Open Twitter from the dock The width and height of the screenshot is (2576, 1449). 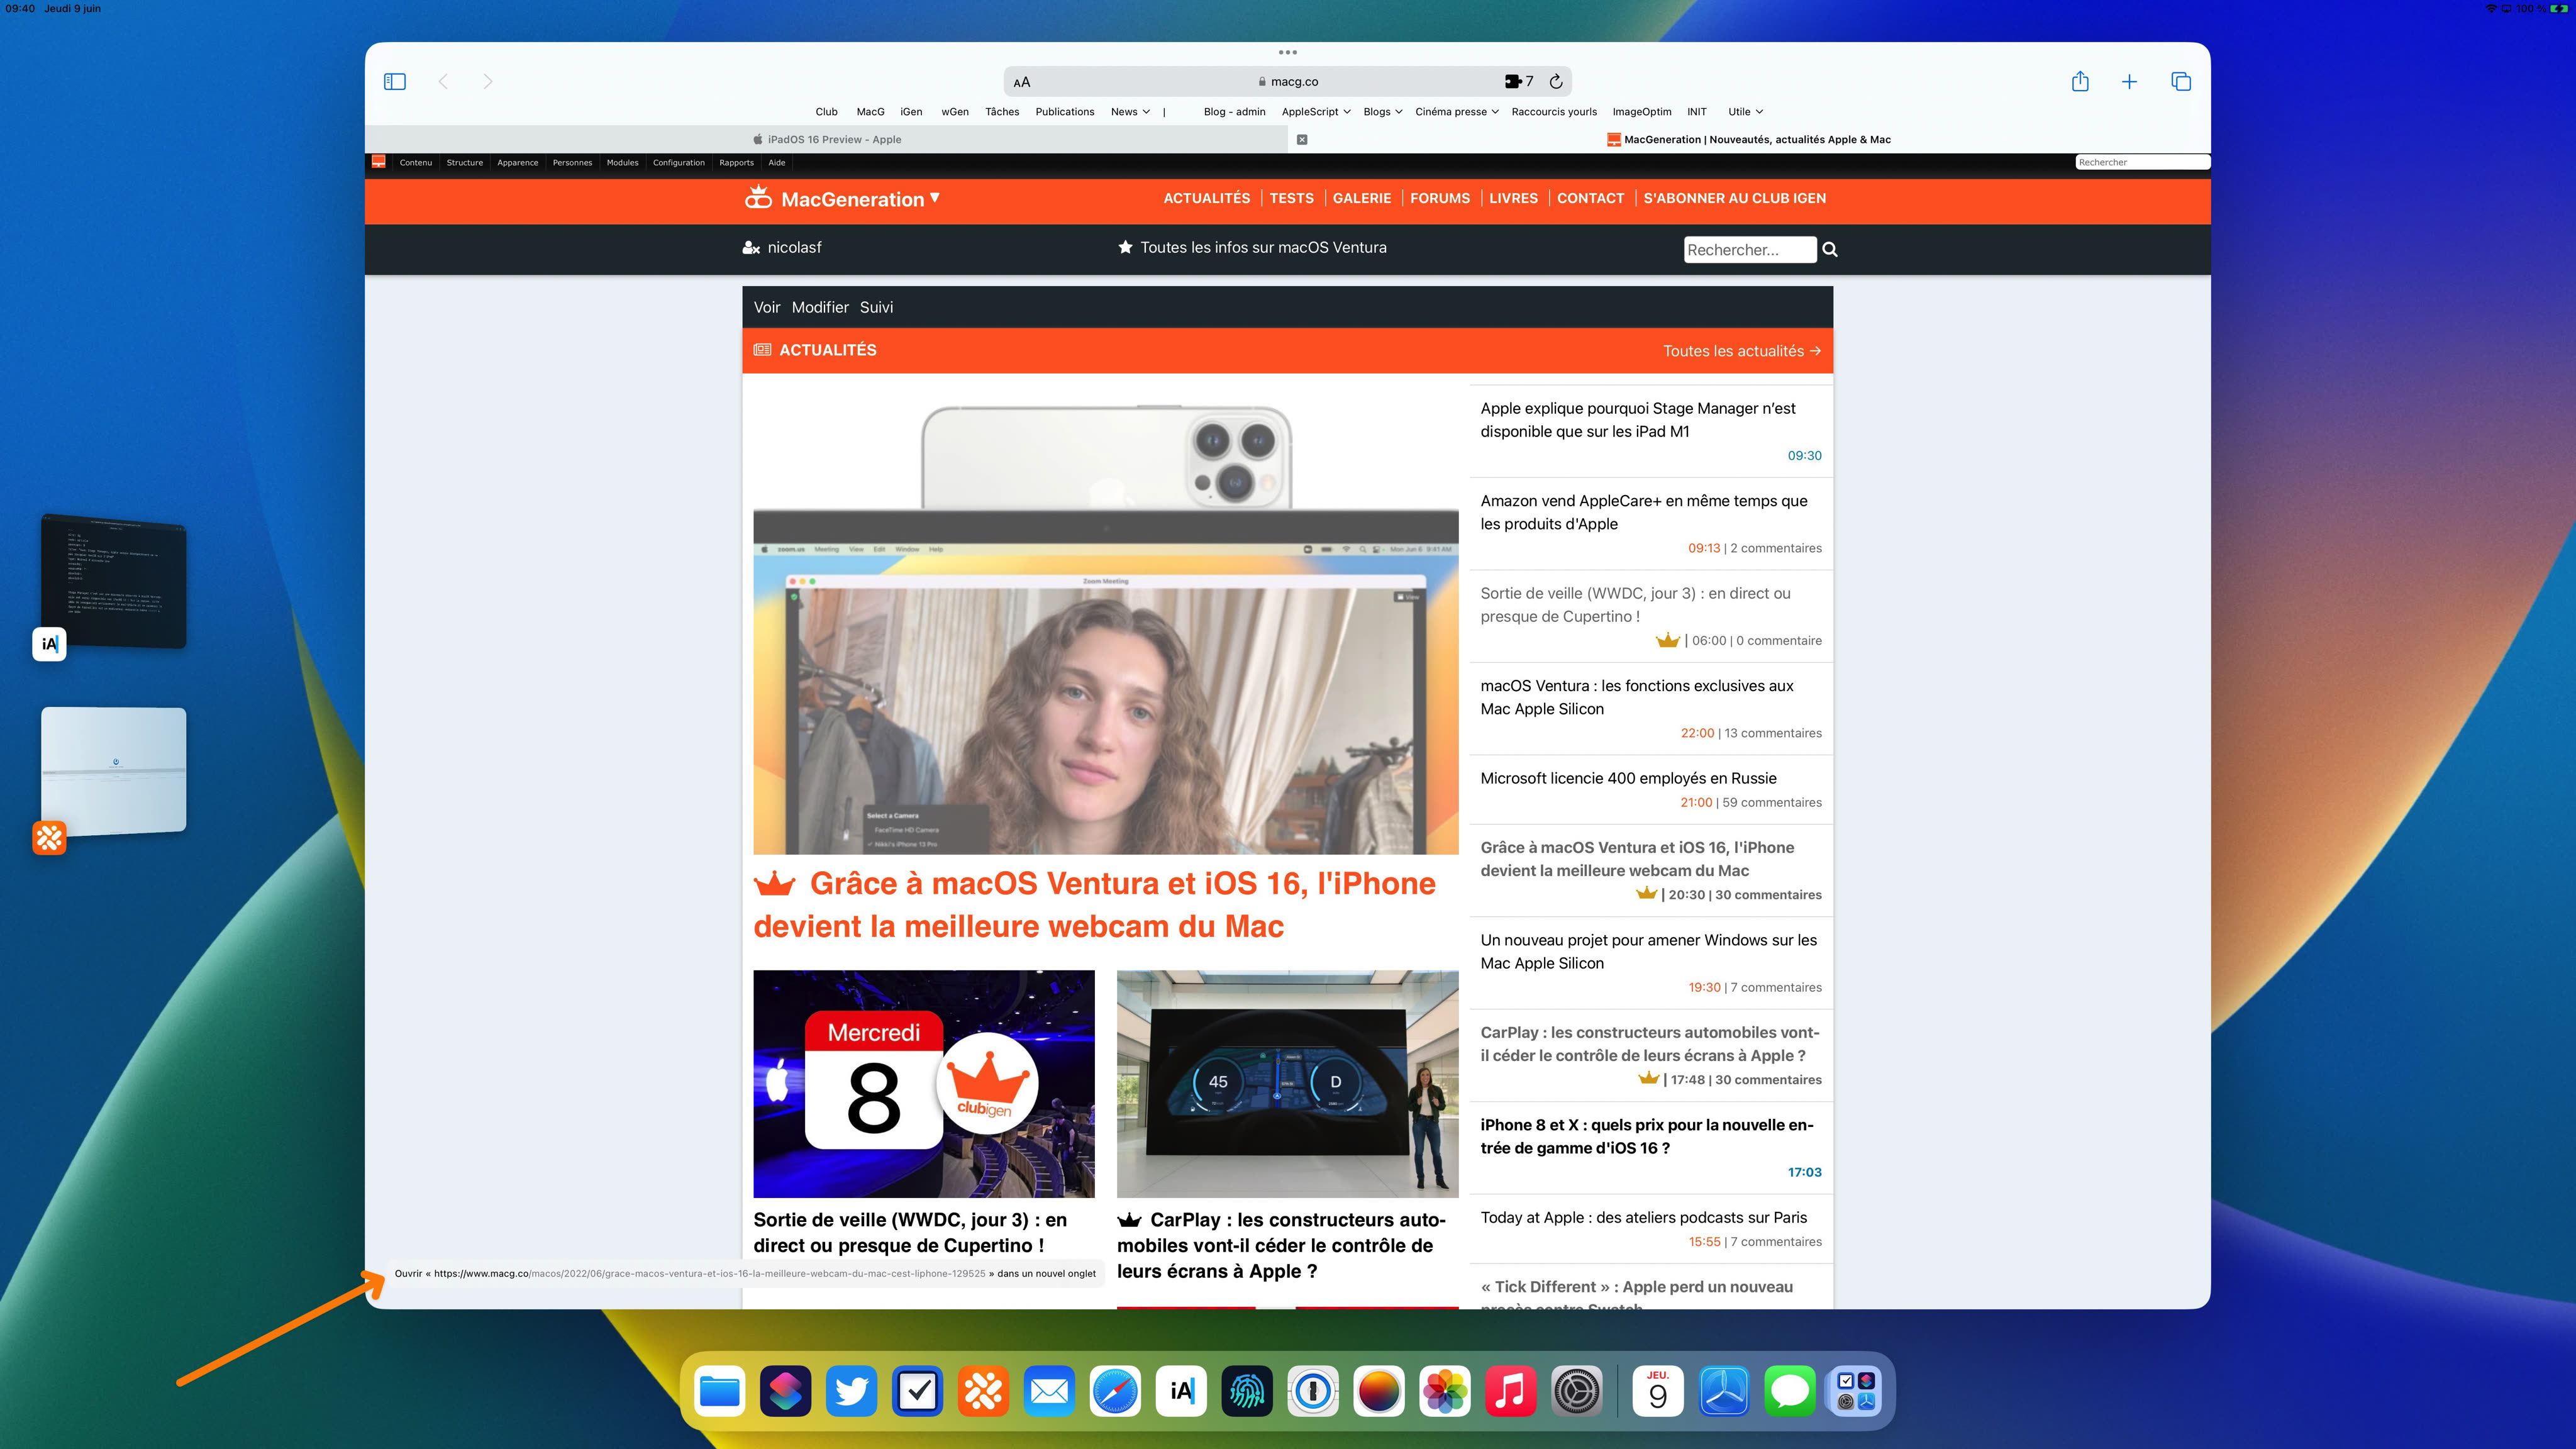(x=851, y=1391)
